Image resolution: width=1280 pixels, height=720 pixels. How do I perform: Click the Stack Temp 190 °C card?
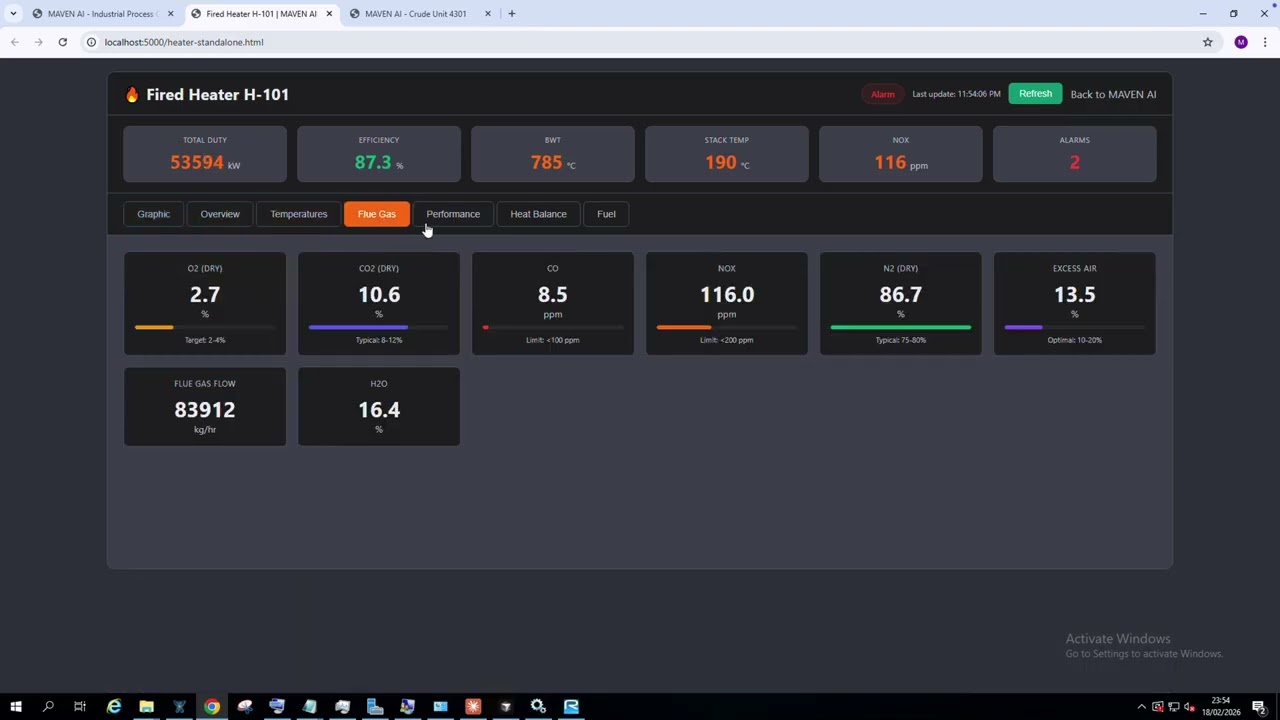pyautogui.click(x=727, y=154)
